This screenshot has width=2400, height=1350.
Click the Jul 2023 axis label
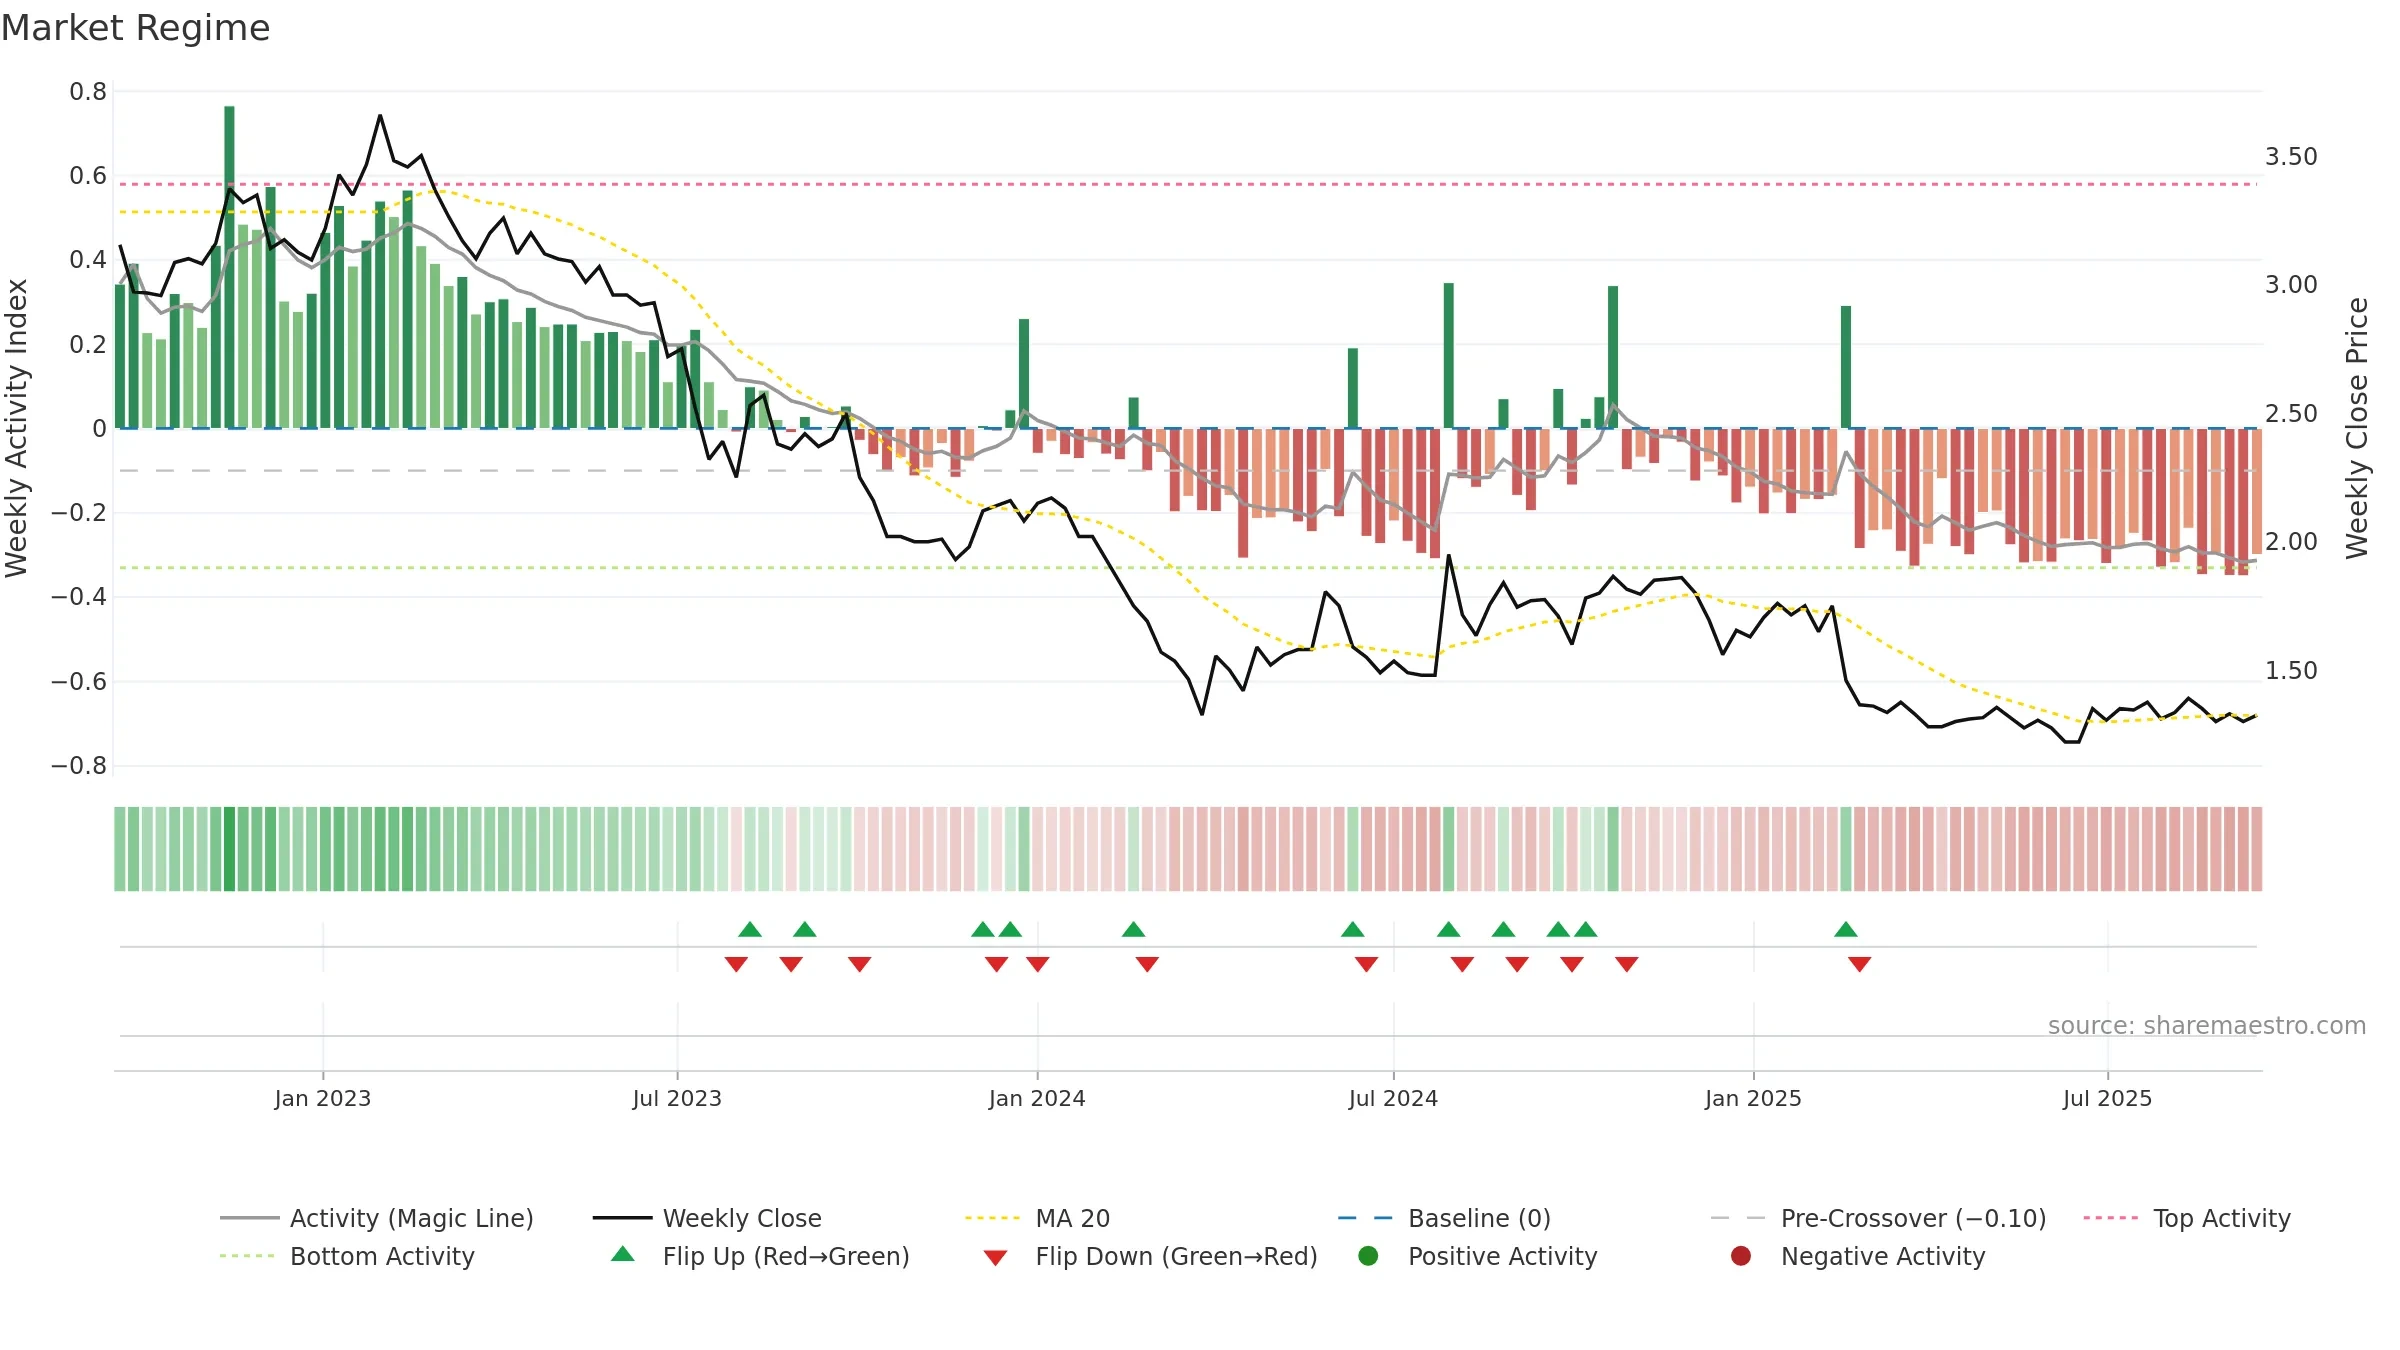pyautogui.click(x=677, y=1098)
